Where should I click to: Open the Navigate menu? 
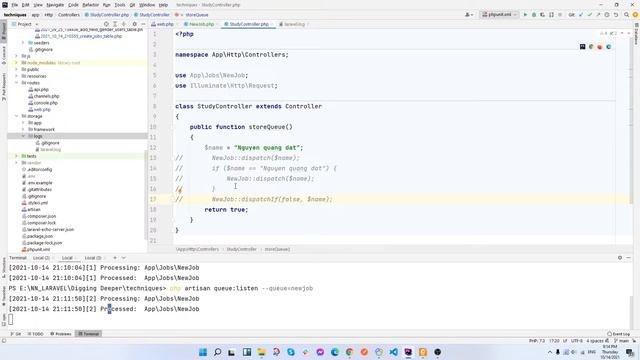(x=55, y=5)
